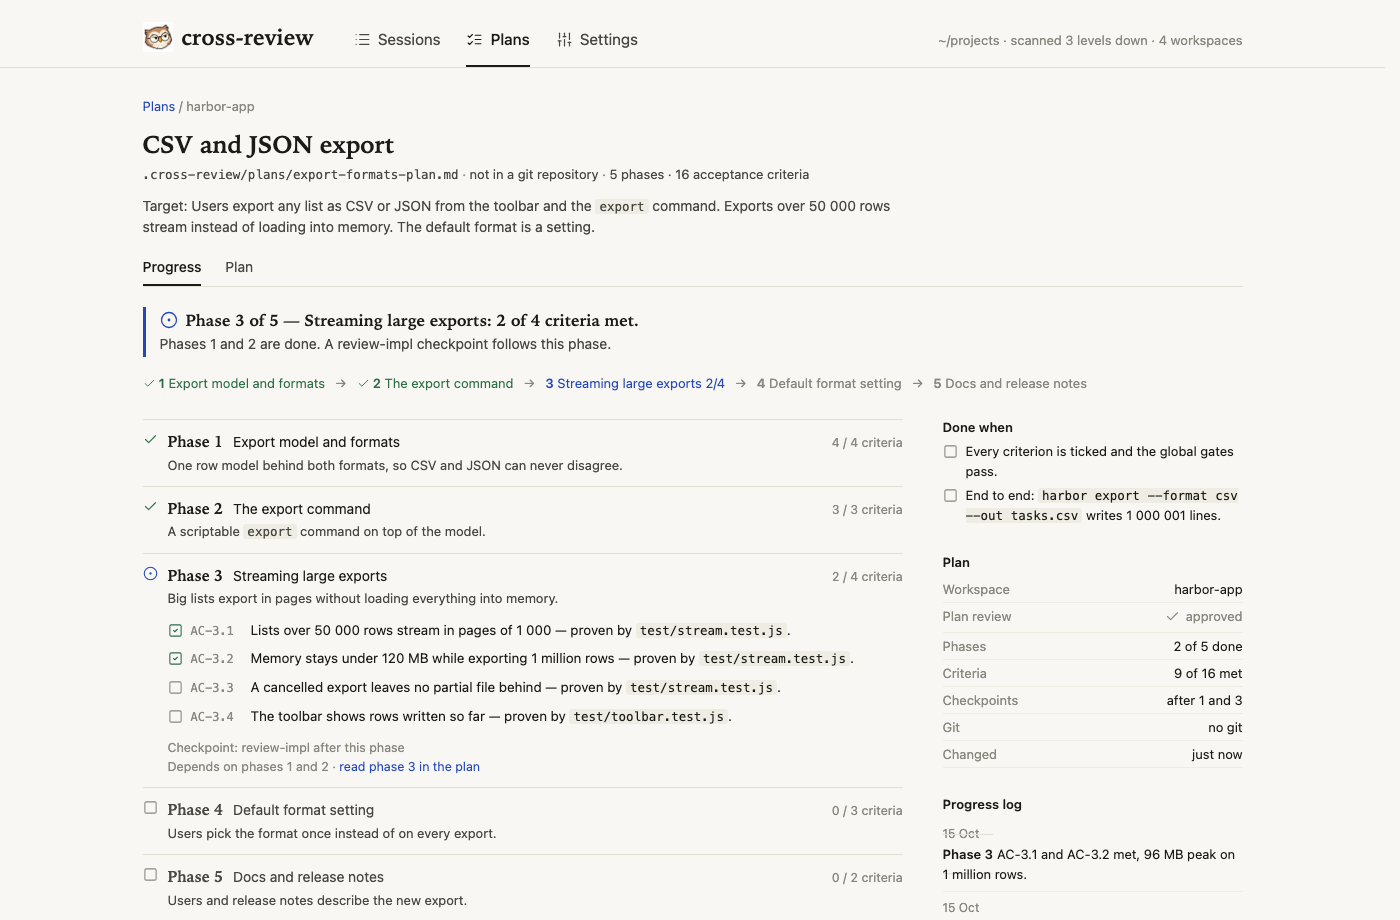The height and width of the screenshot is (920, 1400).
Task: Expand Phase 1 Export model and formats row
Action: [523, 453]
